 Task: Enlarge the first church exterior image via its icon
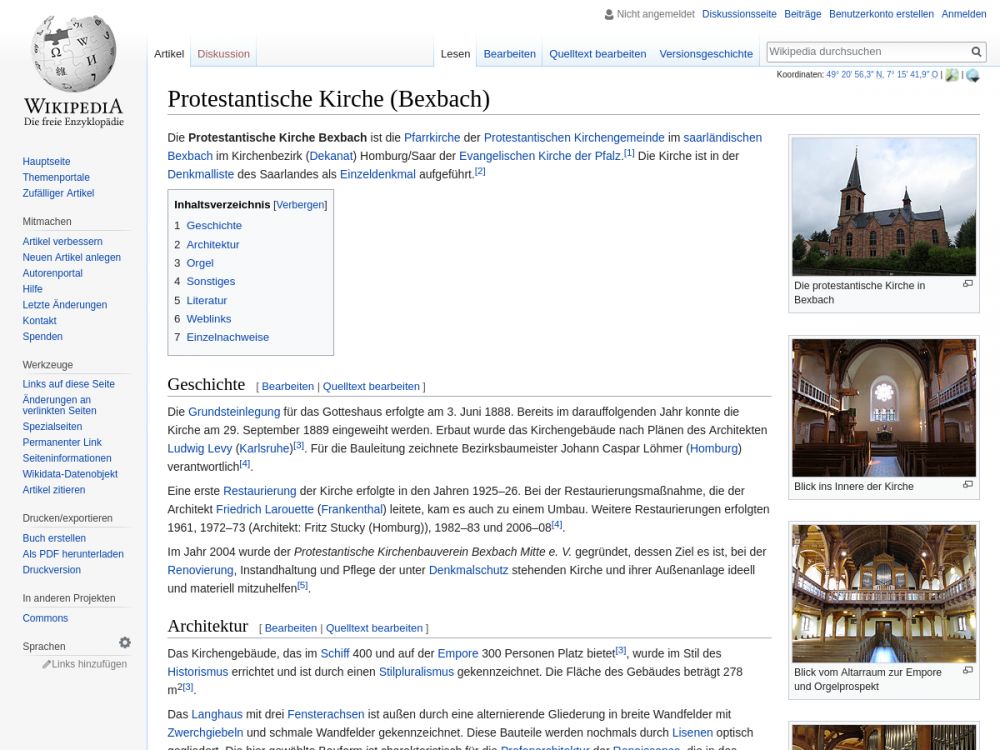pyautogui.click(x=967, y=284)
